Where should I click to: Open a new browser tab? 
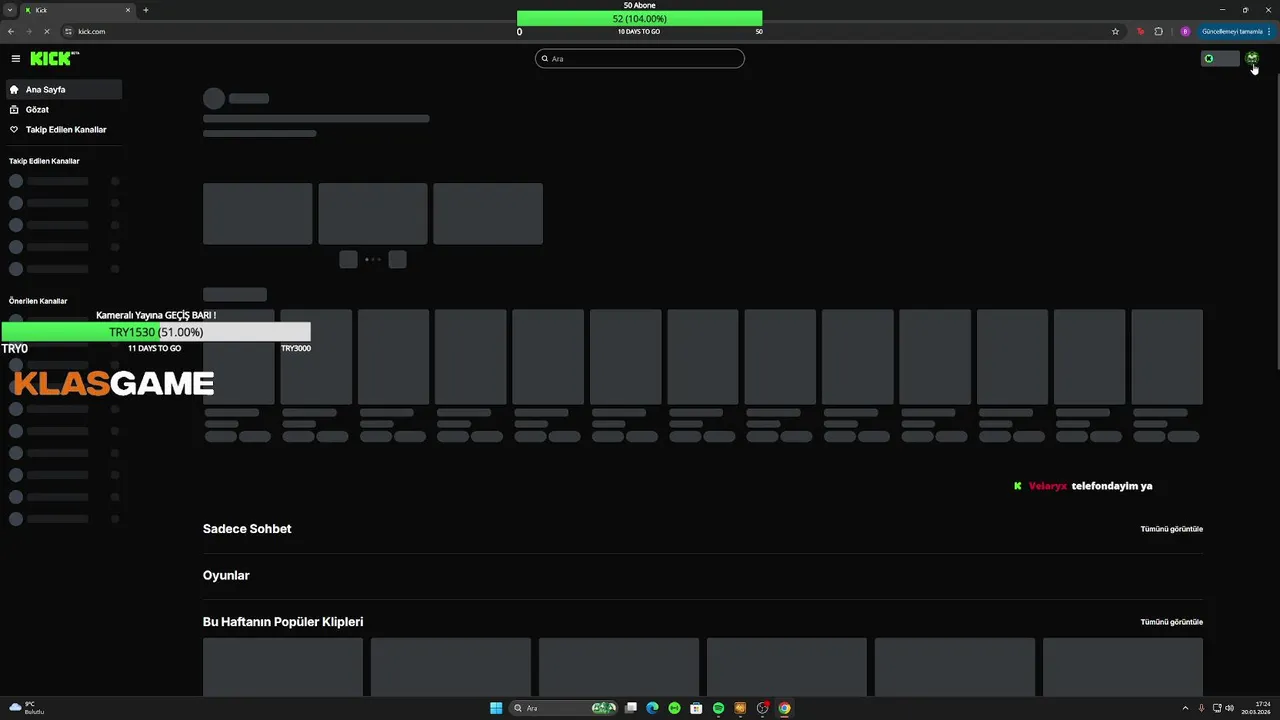(x=146, y=10)
